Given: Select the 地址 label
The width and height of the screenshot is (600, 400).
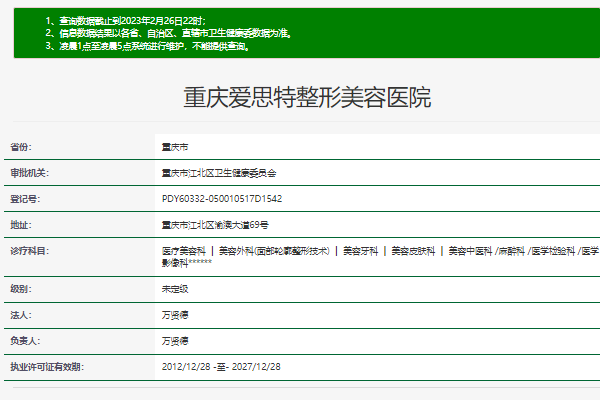Looking at the screenshot, I should point(21,225).
